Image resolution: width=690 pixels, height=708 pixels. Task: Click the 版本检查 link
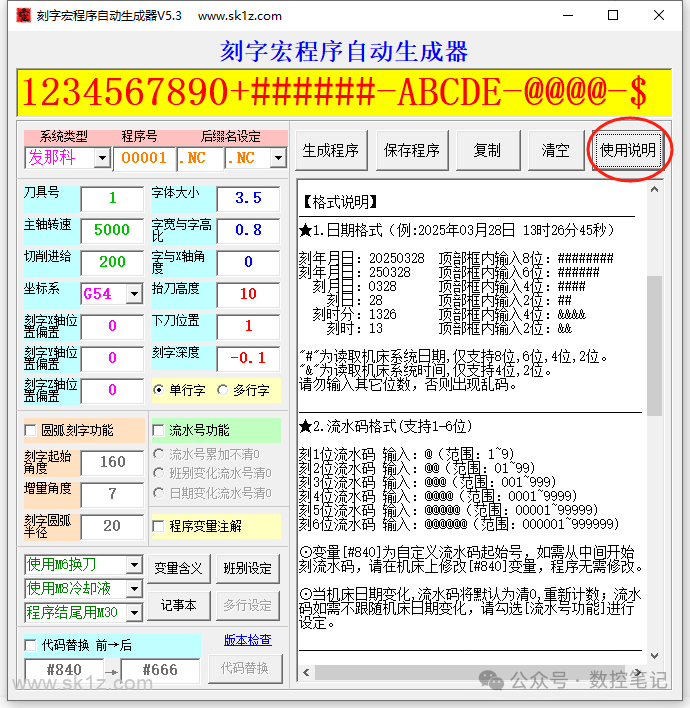pos(247,640)
